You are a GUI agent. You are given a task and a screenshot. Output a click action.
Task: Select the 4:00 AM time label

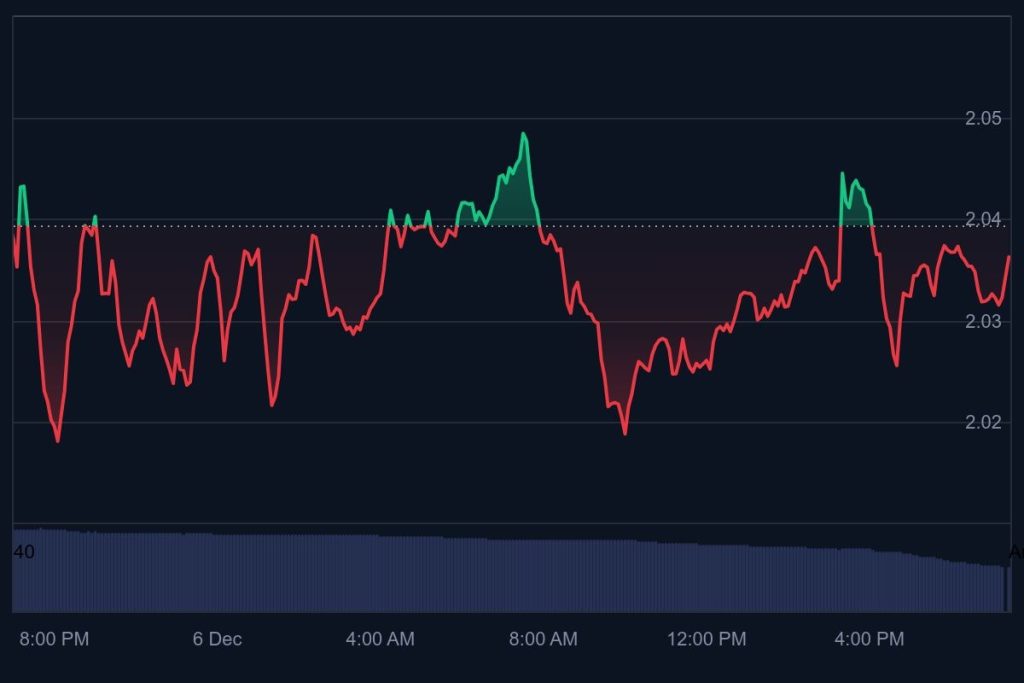pyautogui.click(x=380, y=639)
